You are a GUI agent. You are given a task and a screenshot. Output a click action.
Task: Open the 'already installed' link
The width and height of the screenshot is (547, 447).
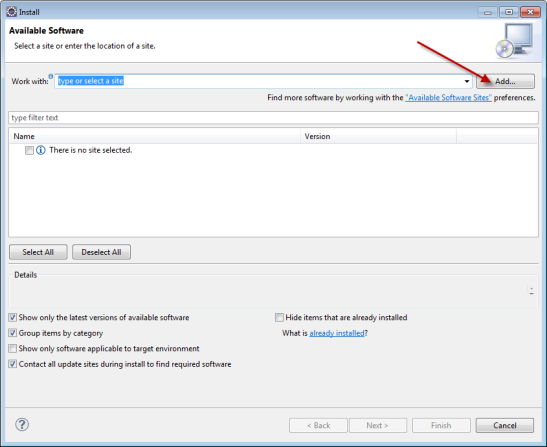pos(337,333)
